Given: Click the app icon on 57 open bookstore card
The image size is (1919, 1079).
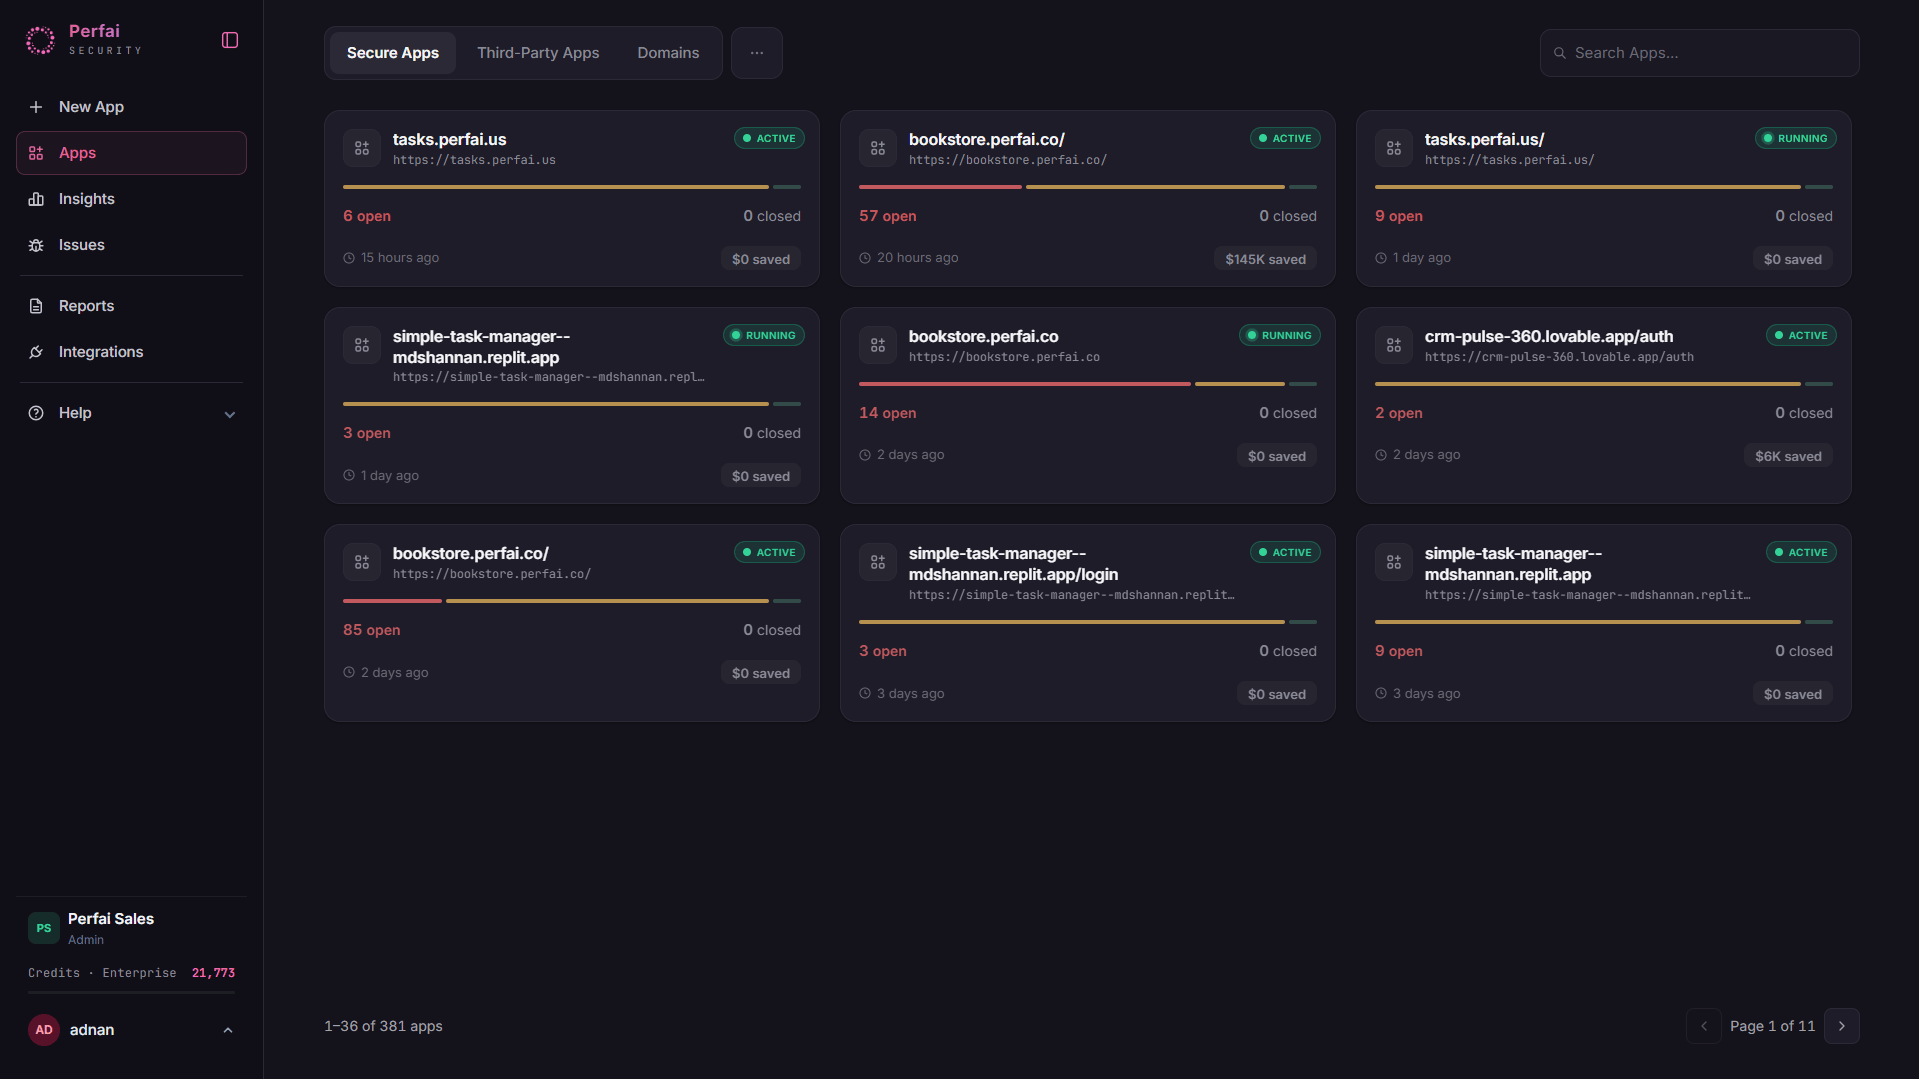Looking at the screenshot, I should point(878,148).
